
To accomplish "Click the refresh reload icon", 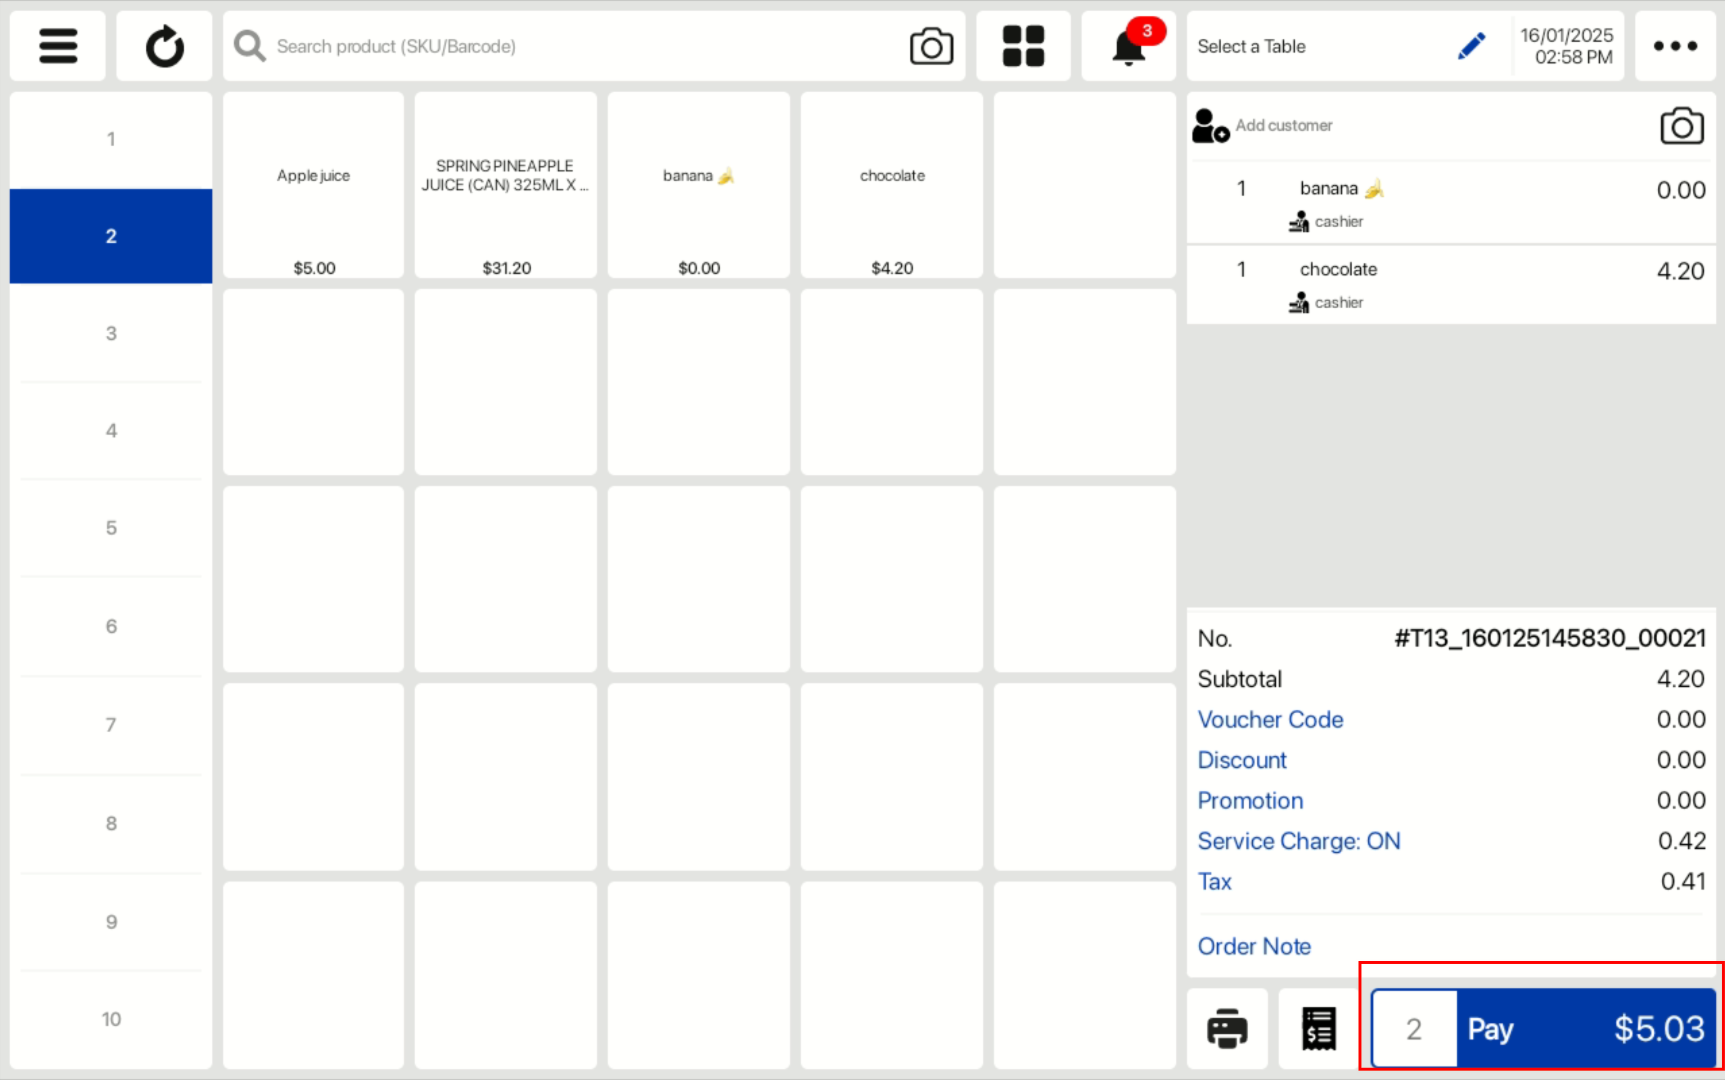I will click(164, 46).
